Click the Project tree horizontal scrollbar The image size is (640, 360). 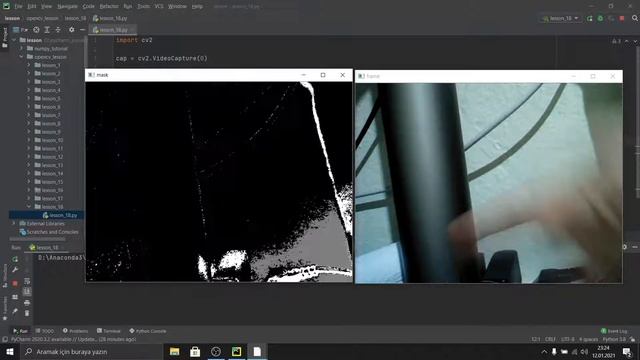click(38, 239)
